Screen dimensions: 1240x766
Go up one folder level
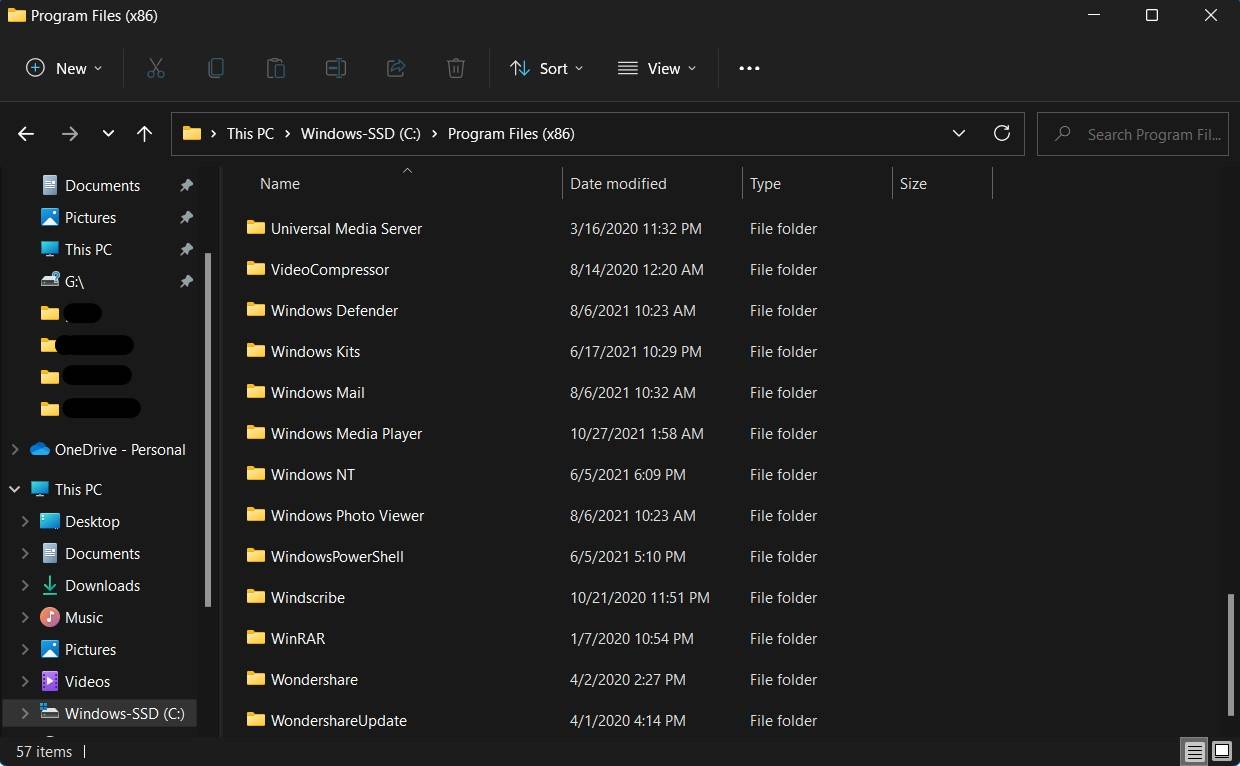click(144, 133)
